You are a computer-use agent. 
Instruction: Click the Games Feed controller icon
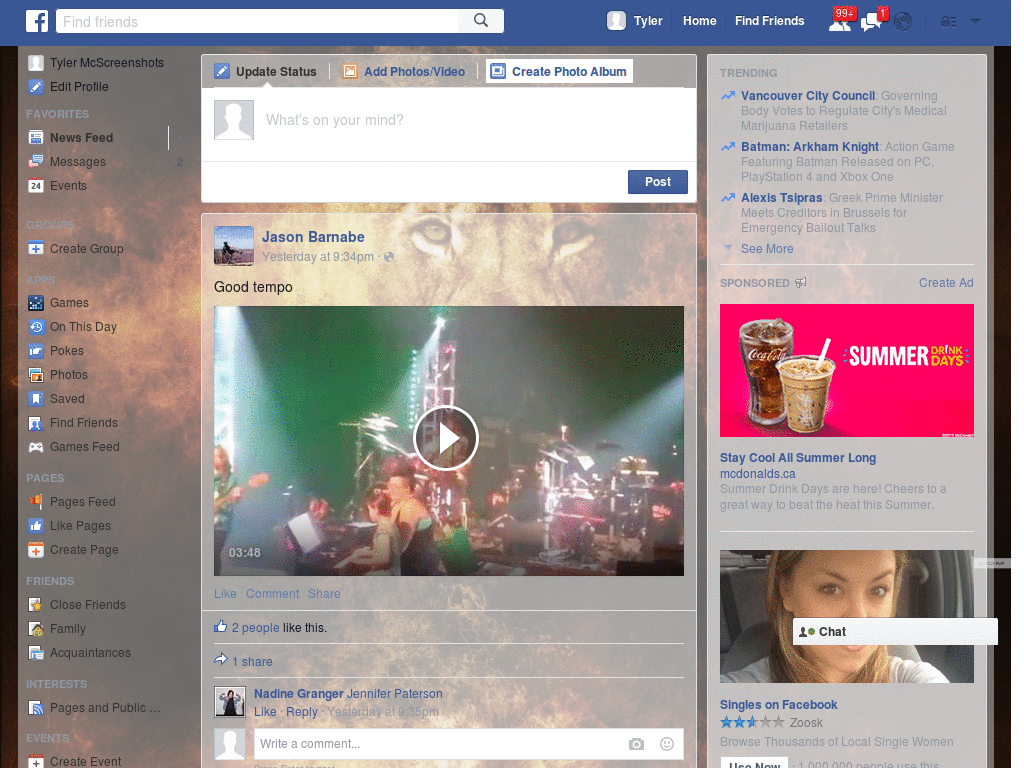(x=36, y=447)
